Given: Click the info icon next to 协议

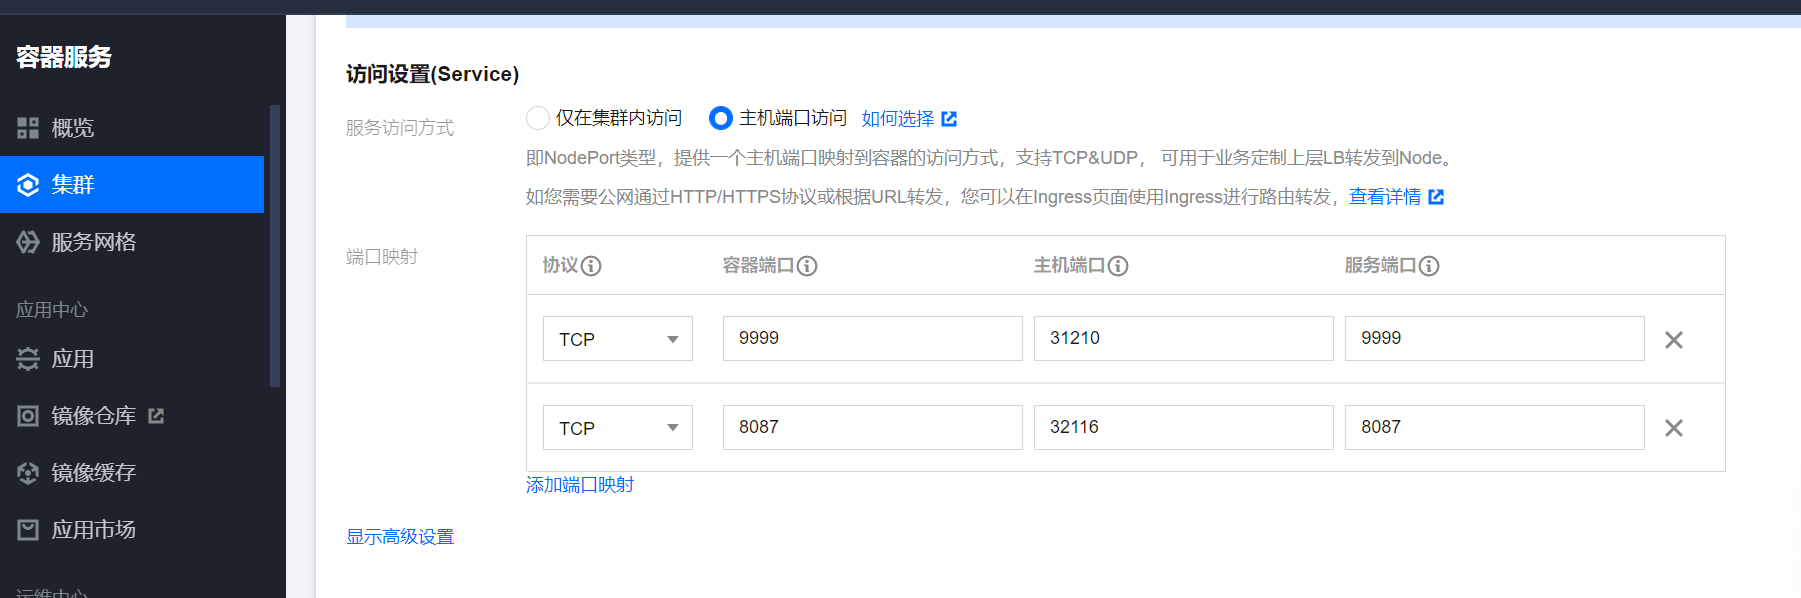Looking at the screenshot, I should click(x=591, y=266).
